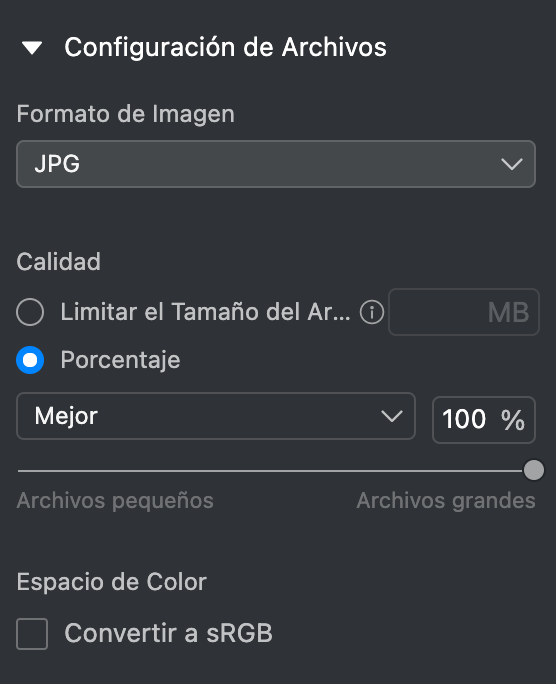Select the Porcentaje radio button
This screenshot has height=684, width=556.
[30, 360]
